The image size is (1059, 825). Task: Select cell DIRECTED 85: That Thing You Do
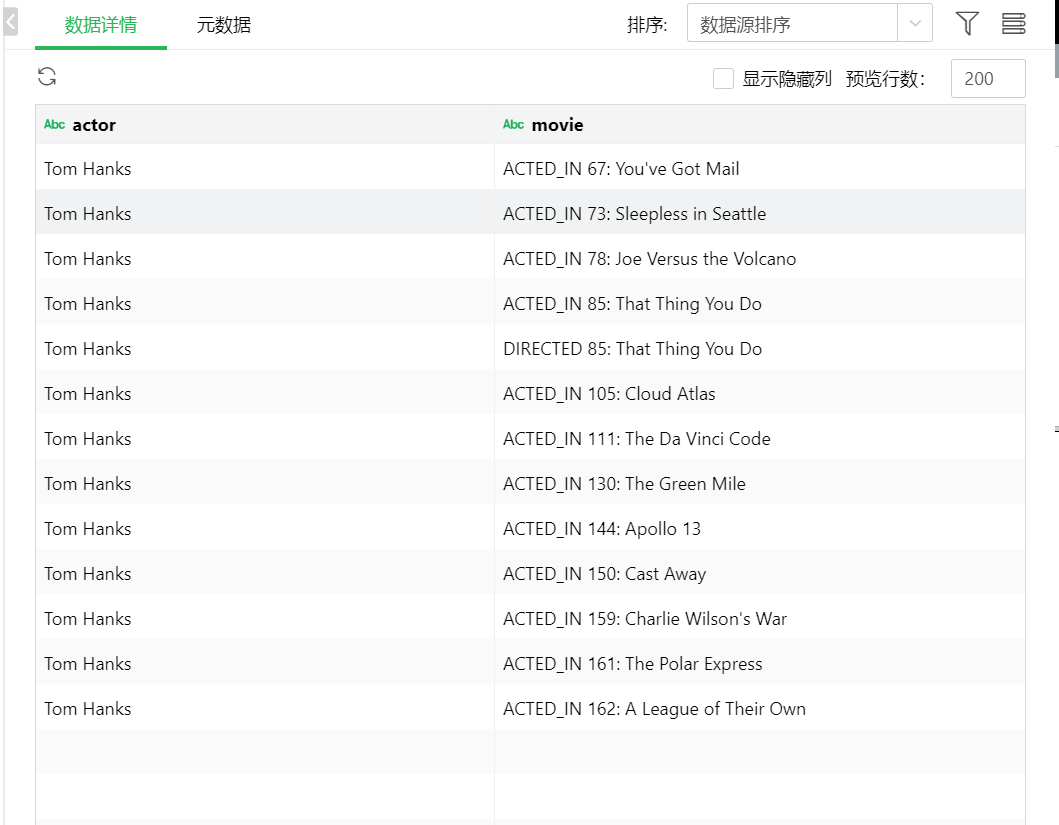[x=760, y=349]
